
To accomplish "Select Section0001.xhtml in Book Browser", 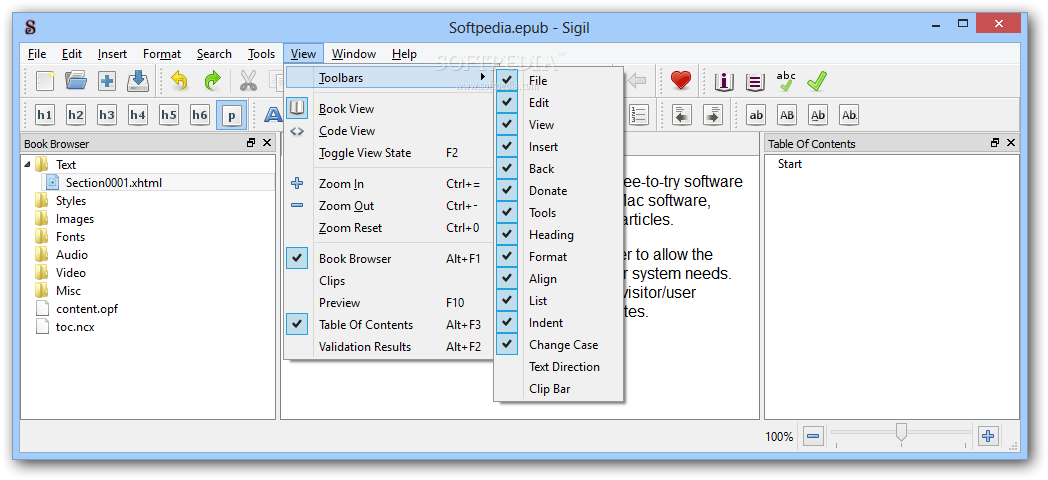I will (x=114, y=183).
